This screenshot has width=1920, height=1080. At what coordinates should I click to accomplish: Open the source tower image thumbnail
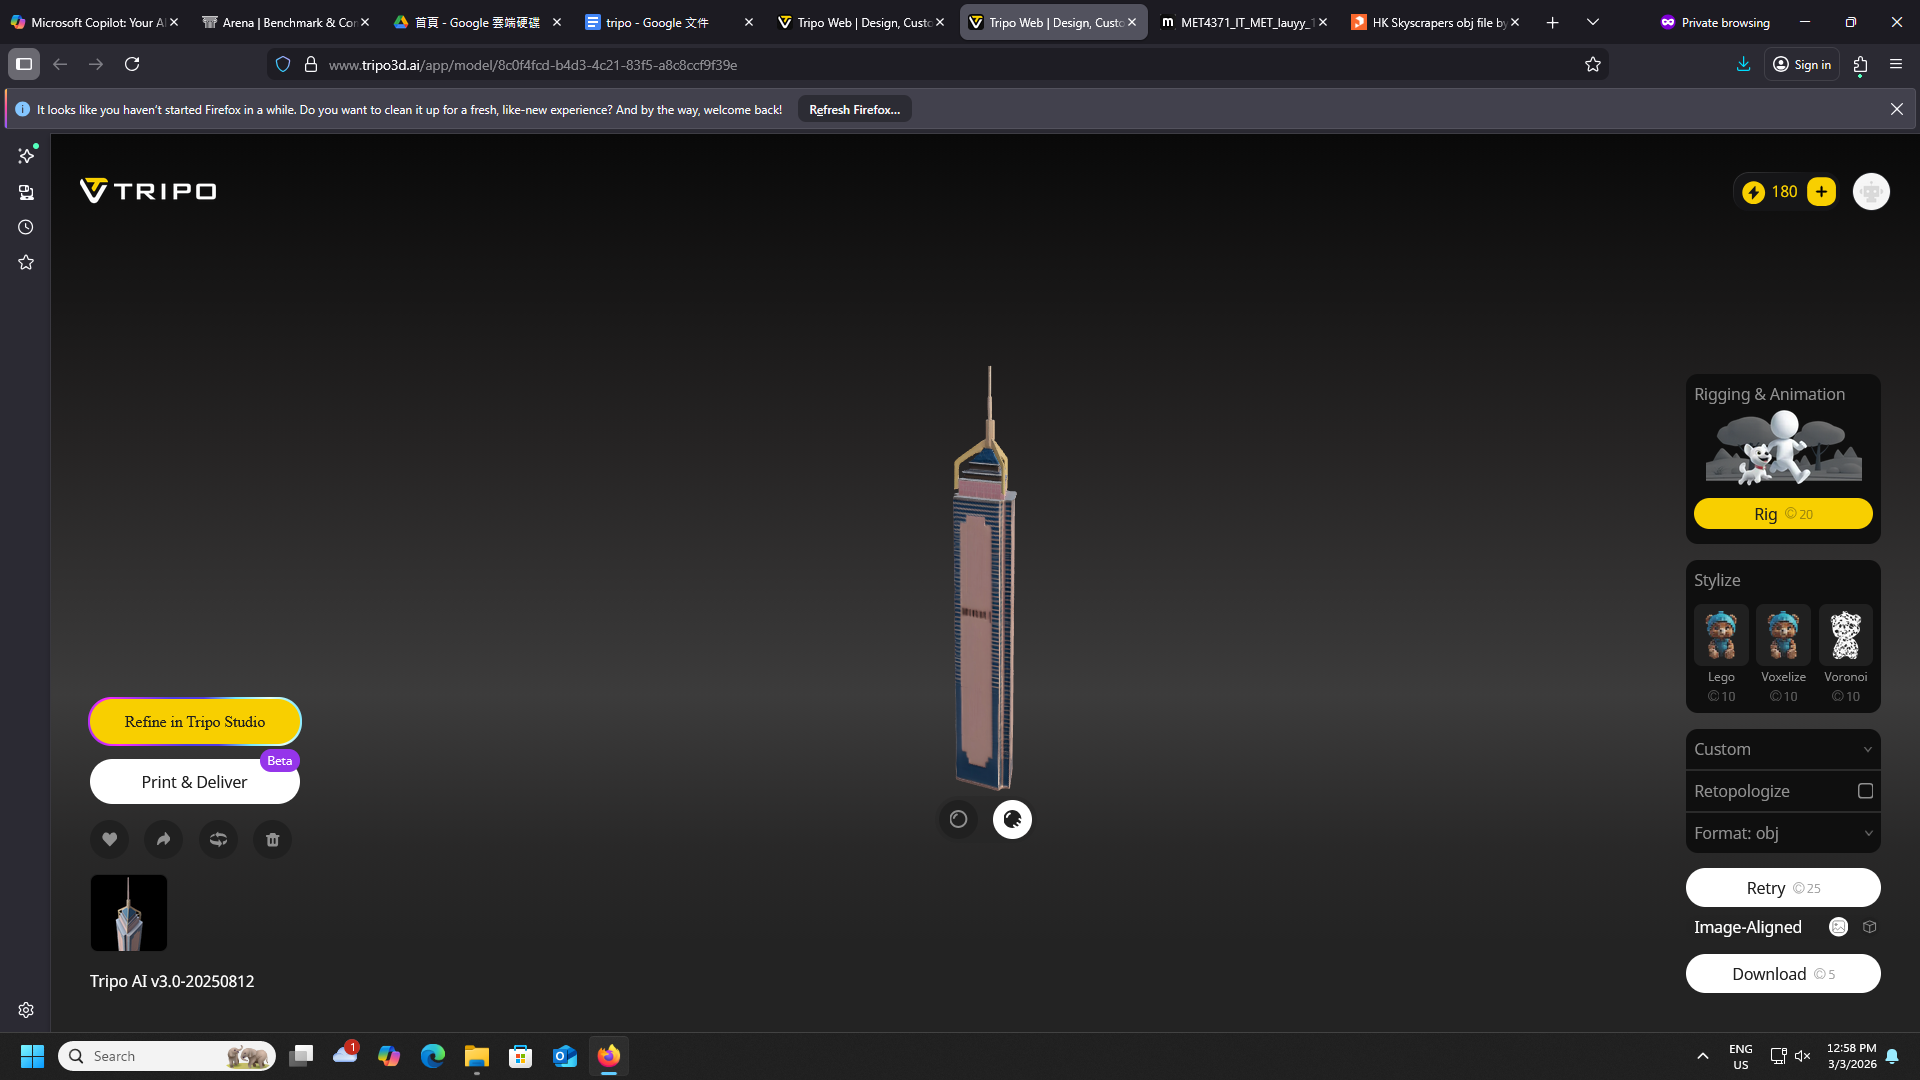click(x=129, y=913)
